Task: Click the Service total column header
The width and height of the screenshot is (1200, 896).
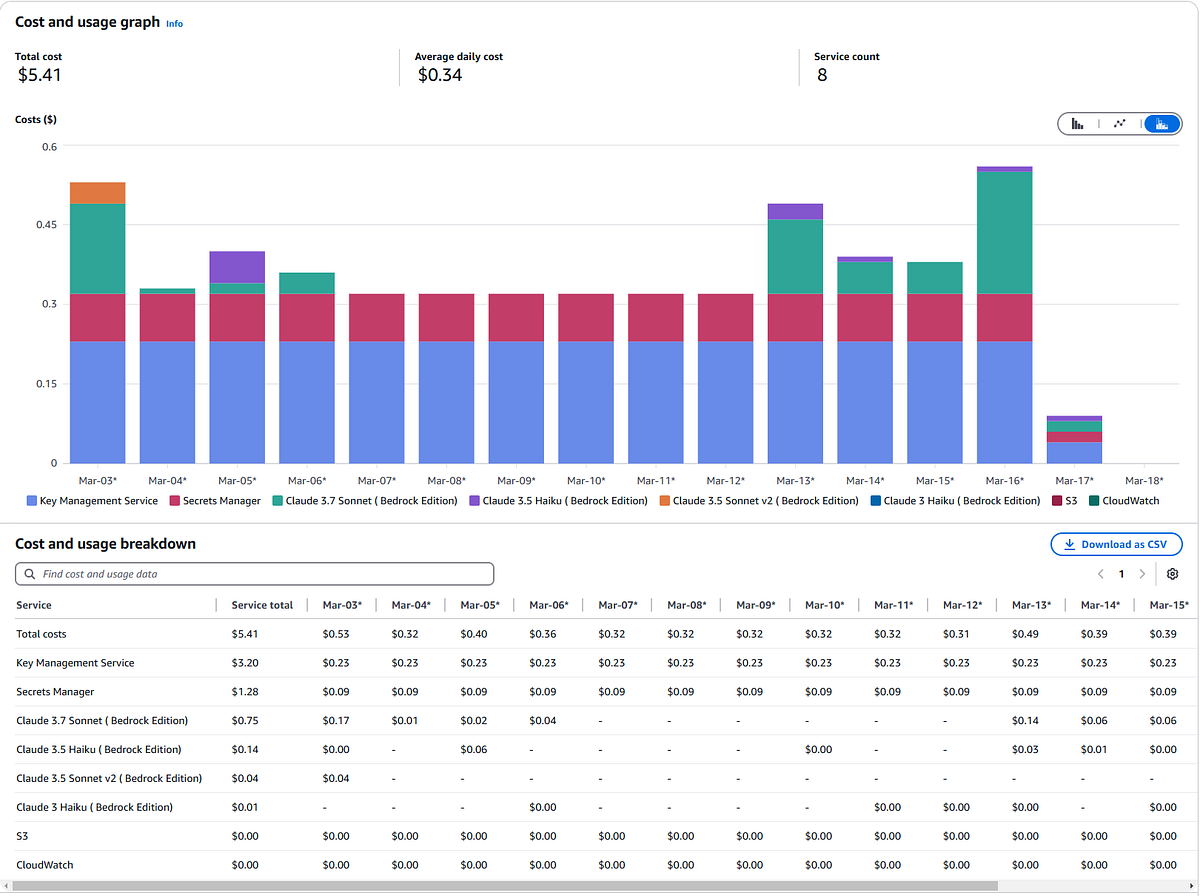Action: pyautogui.click(x=262, y=605)
